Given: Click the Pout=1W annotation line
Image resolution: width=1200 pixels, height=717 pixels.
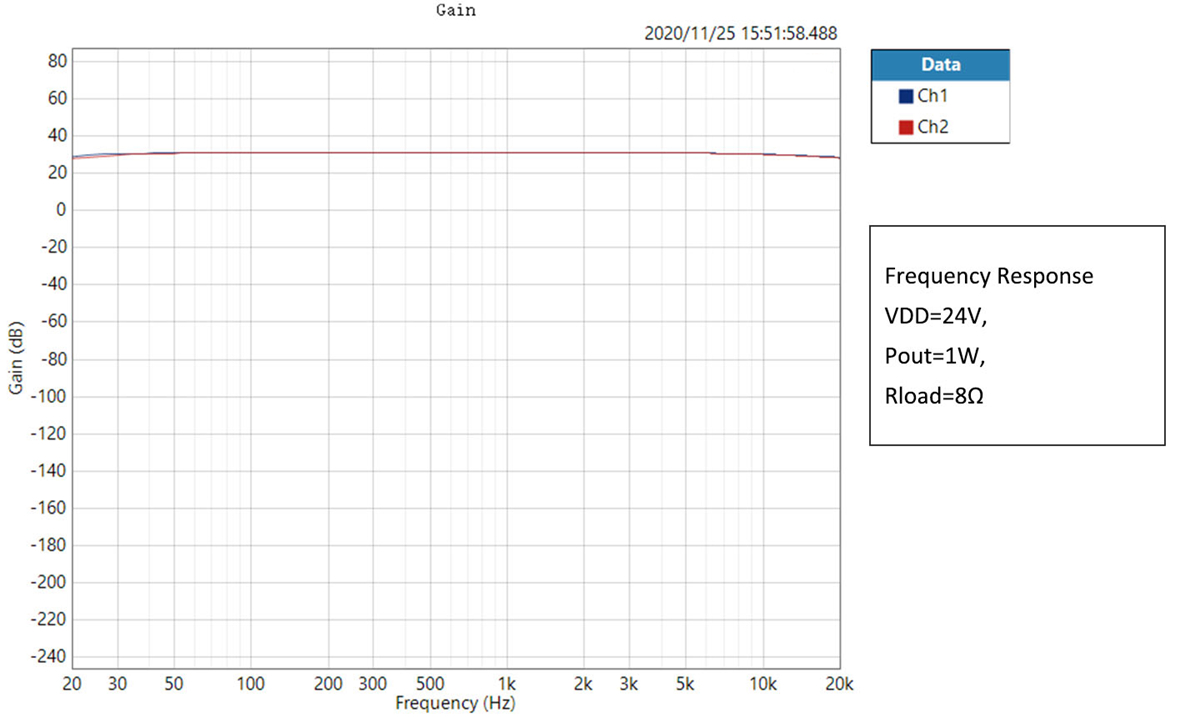Looking at the screenshot, I should coord(928,354).
